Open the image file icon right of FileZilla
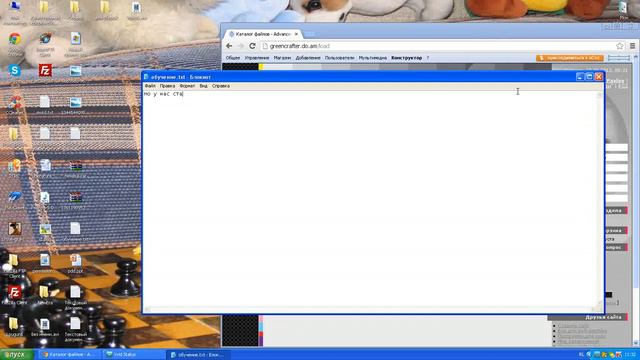This screenshot has height=360, width=640. [x=76, y=71]
